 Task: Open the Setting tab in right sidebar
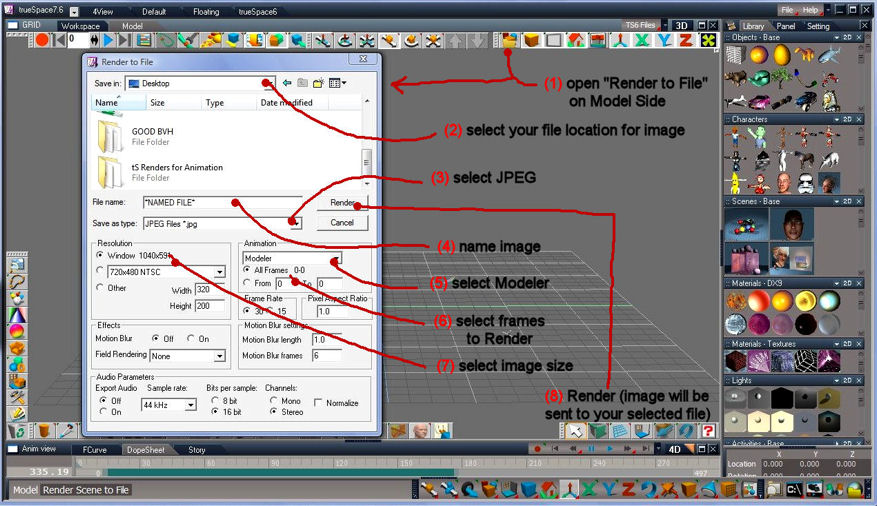[x=818, y=26]
